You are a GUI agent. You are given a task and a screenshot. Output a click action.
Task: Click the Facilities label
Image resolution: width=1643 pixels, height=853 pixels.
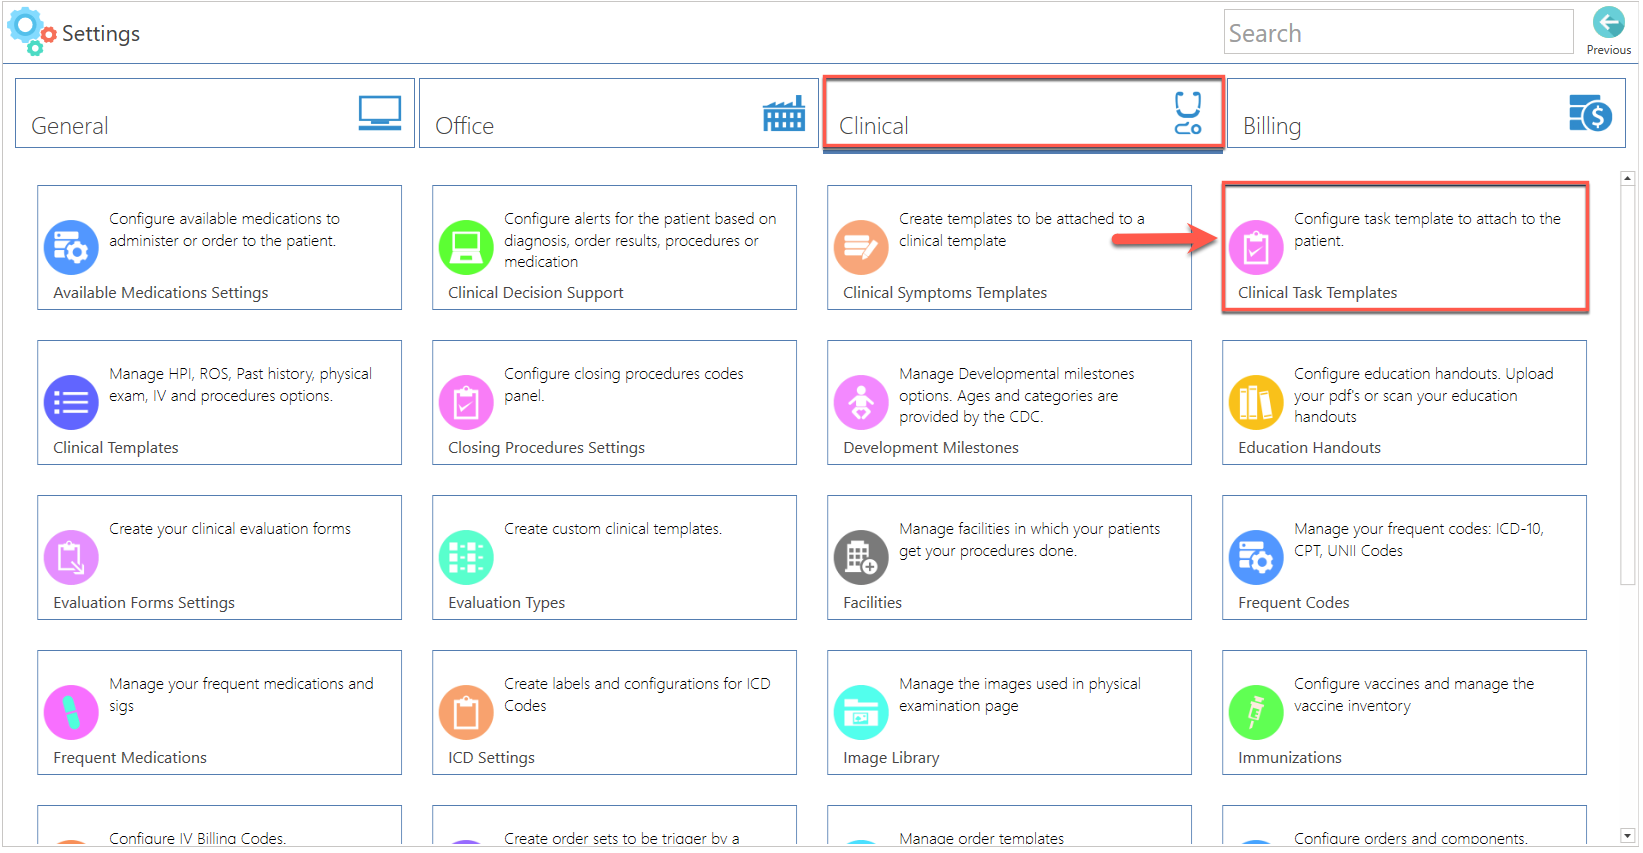[873, 602]
